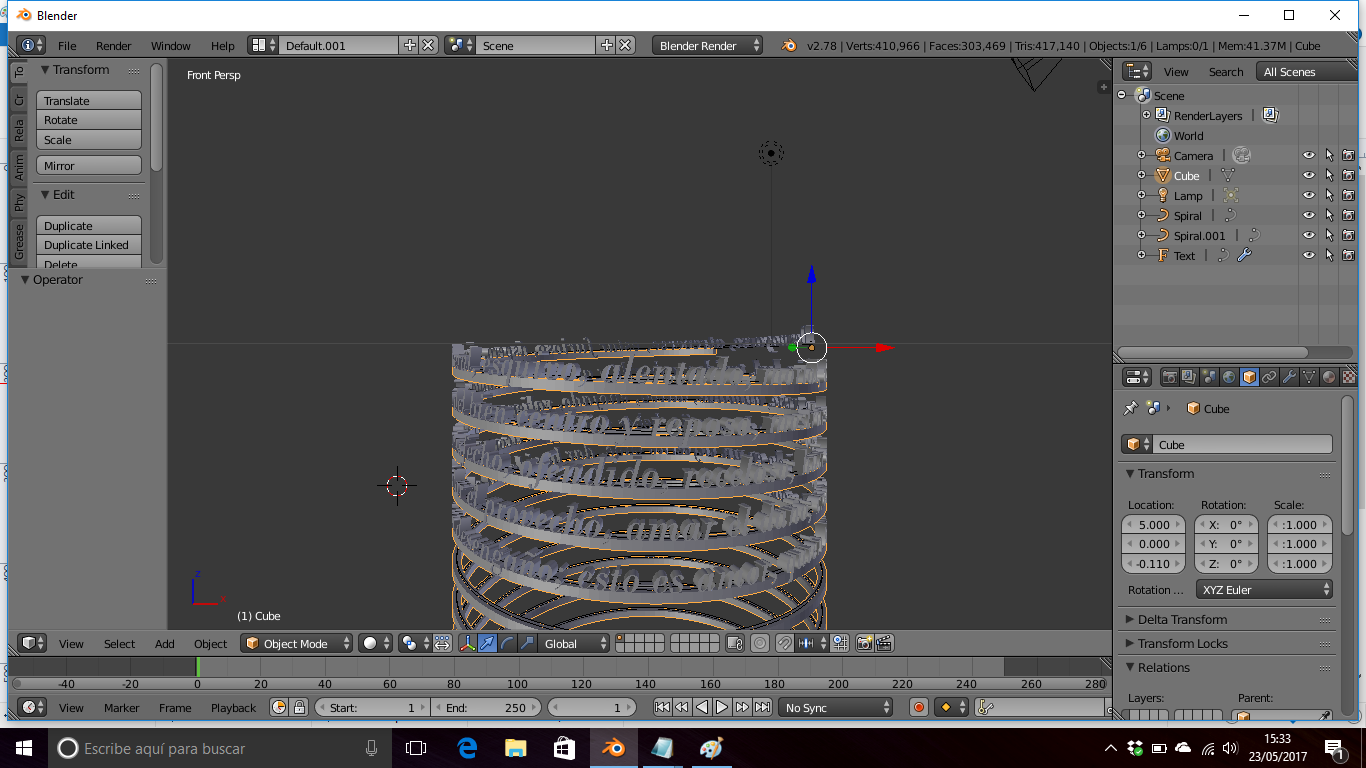The image size is (1366, 768).
Task: Select the Scale manipulator icon
Action: click(527, 643)
